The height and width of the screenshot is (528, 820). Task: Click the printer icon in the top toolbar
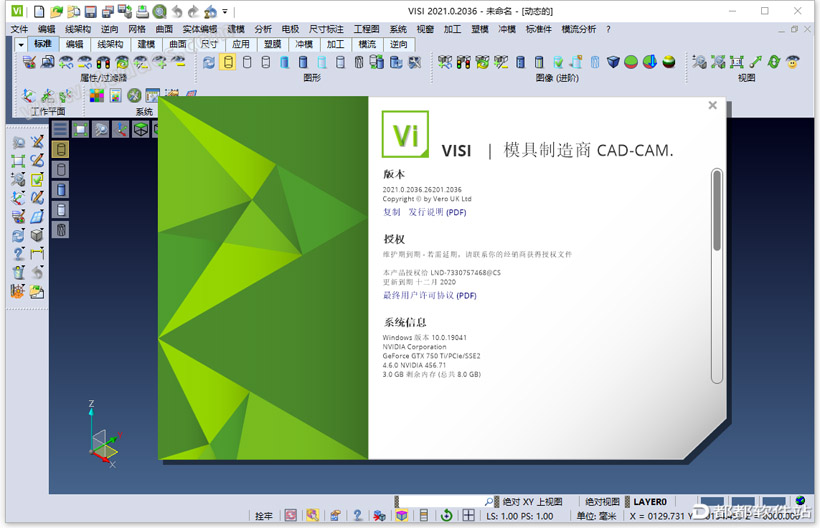pos(142,11)
